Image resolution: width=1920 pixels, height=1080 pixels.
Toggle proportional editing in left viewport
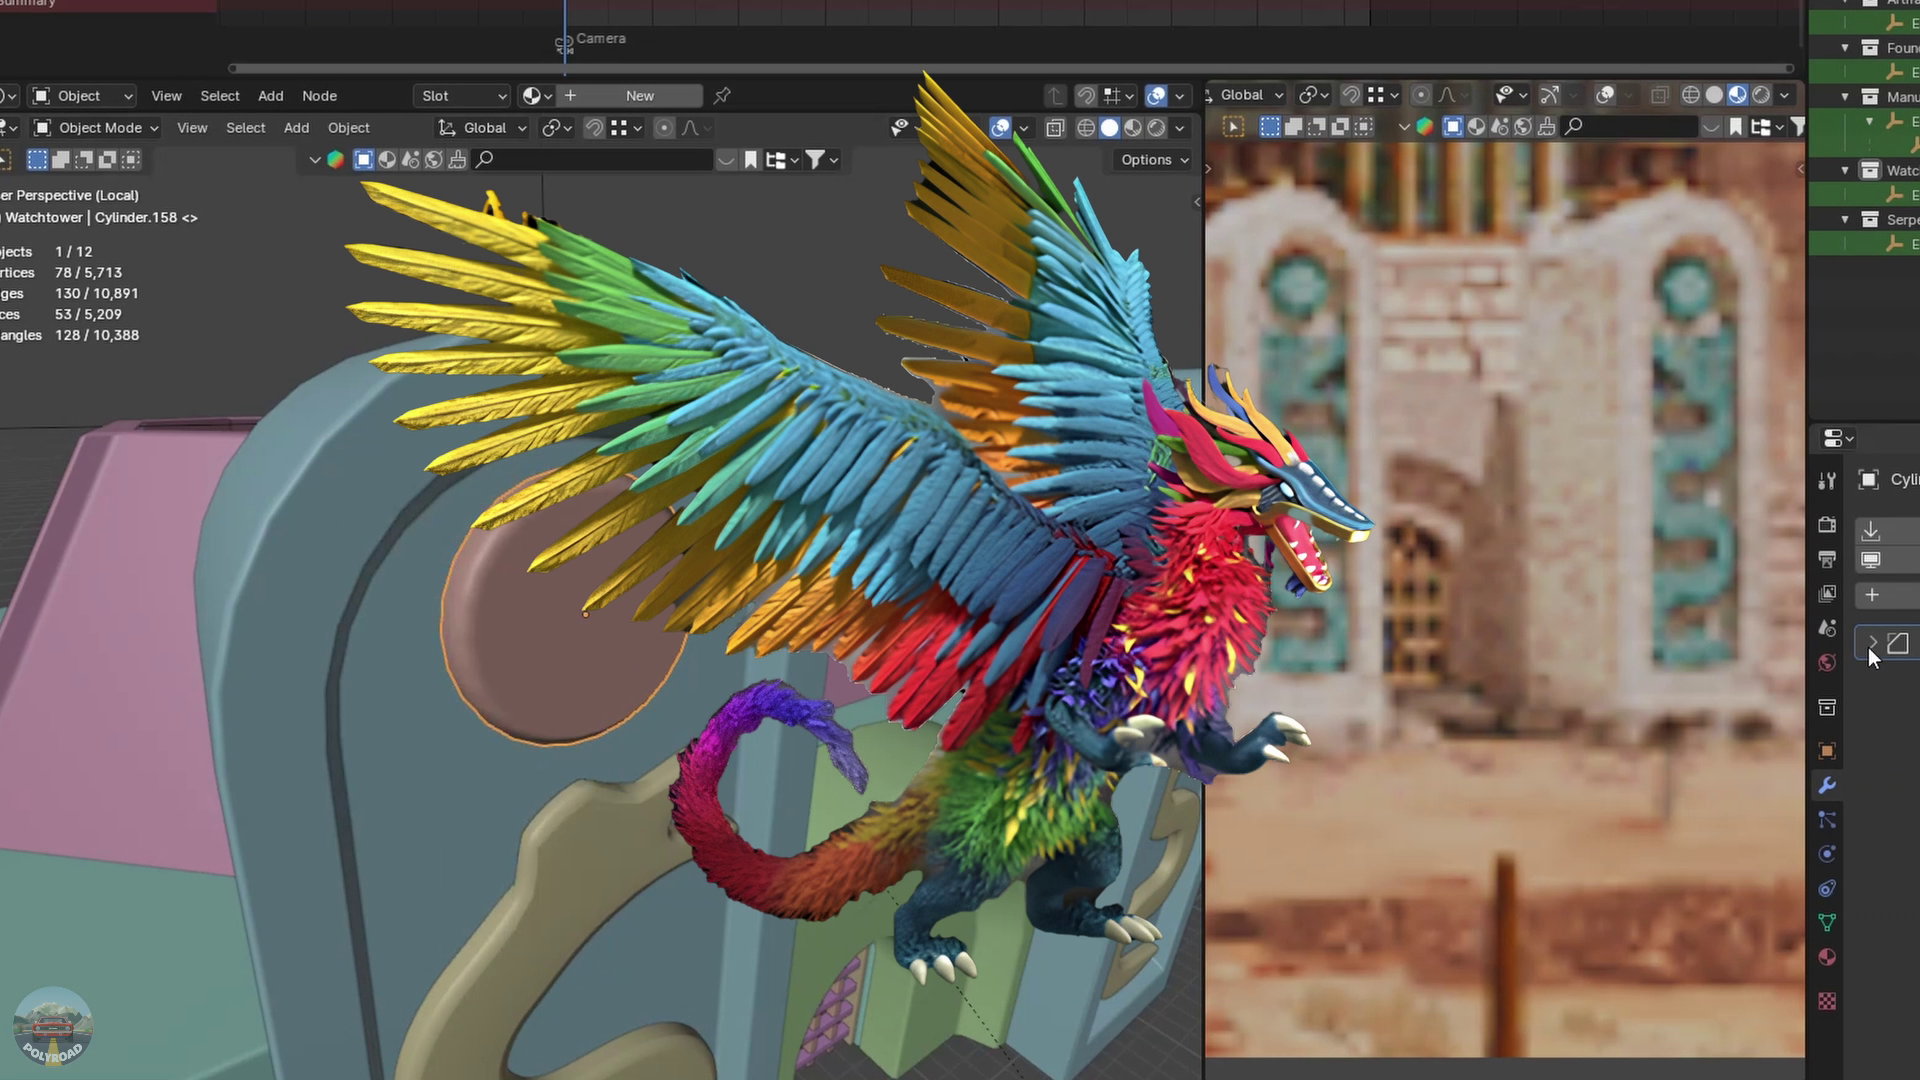(664, 128)
